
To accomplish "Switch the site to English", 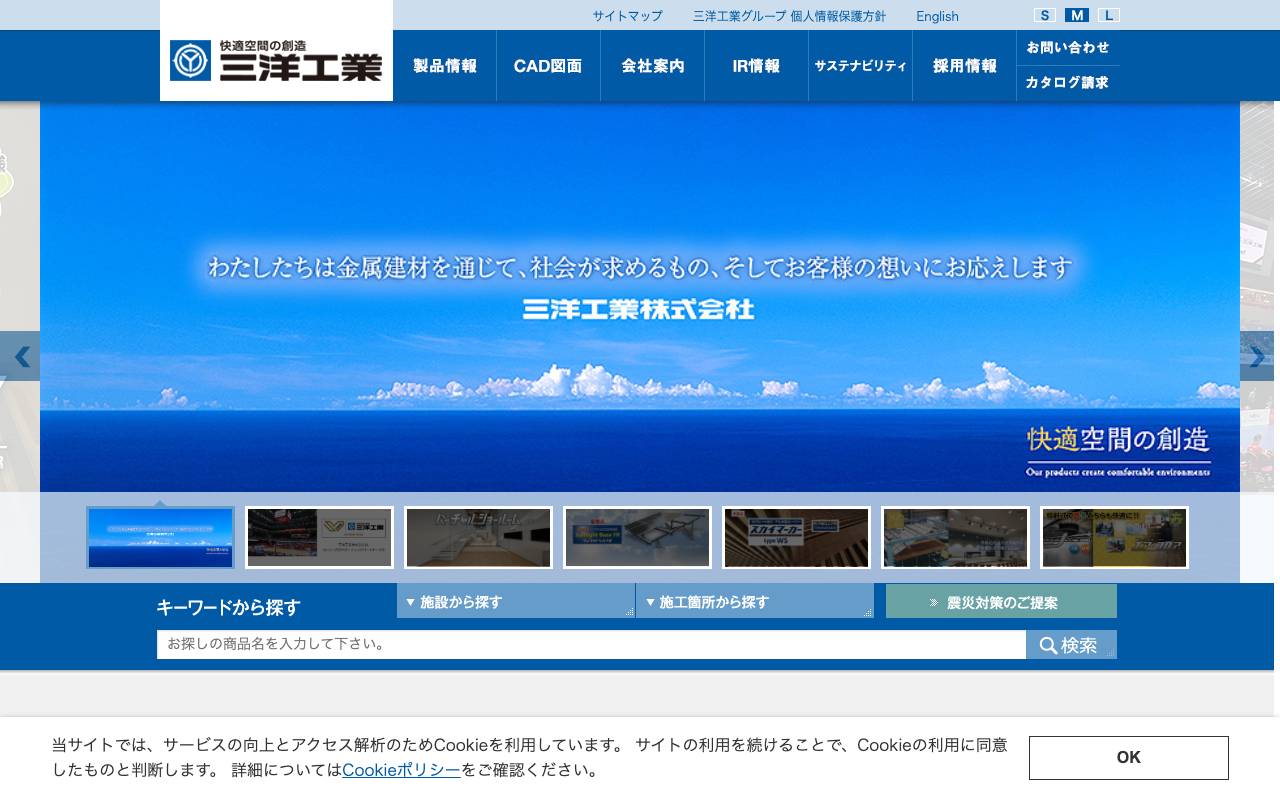I will pyautogui.click(x=936, y=16).
